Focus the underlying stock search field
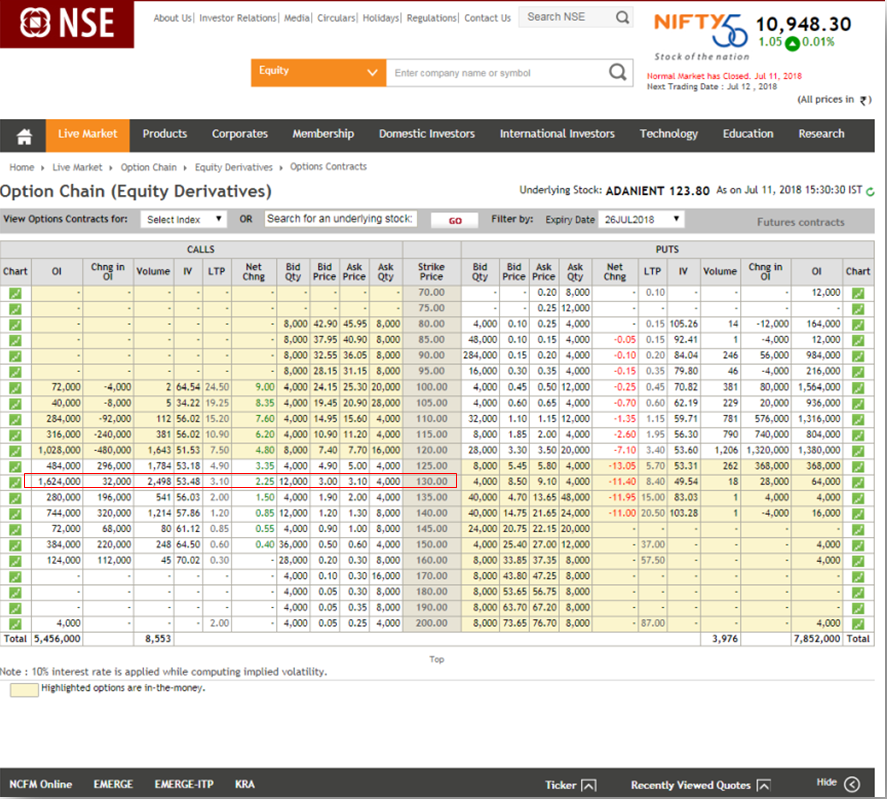Image resolution: width=887 pixels, height=799 pixels. coord(341,219)
